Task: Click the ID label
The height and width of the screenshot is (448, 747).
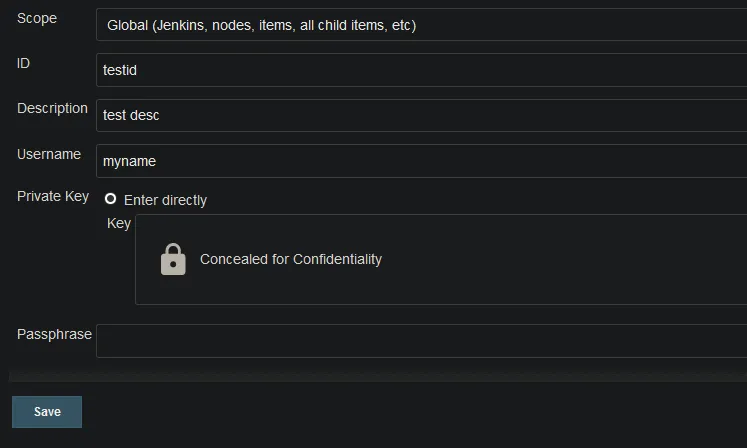Action: tap(24, 63)
